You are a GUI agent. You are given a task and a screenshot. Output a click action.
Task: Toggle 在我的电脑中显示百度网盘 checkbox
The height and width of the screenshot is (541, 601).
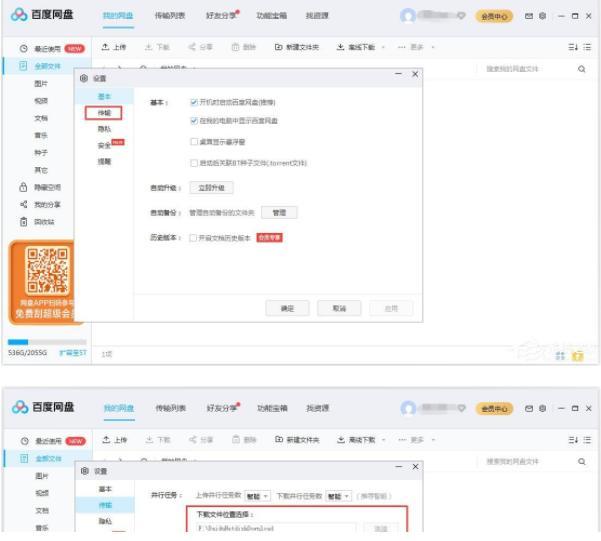[194, 121]
